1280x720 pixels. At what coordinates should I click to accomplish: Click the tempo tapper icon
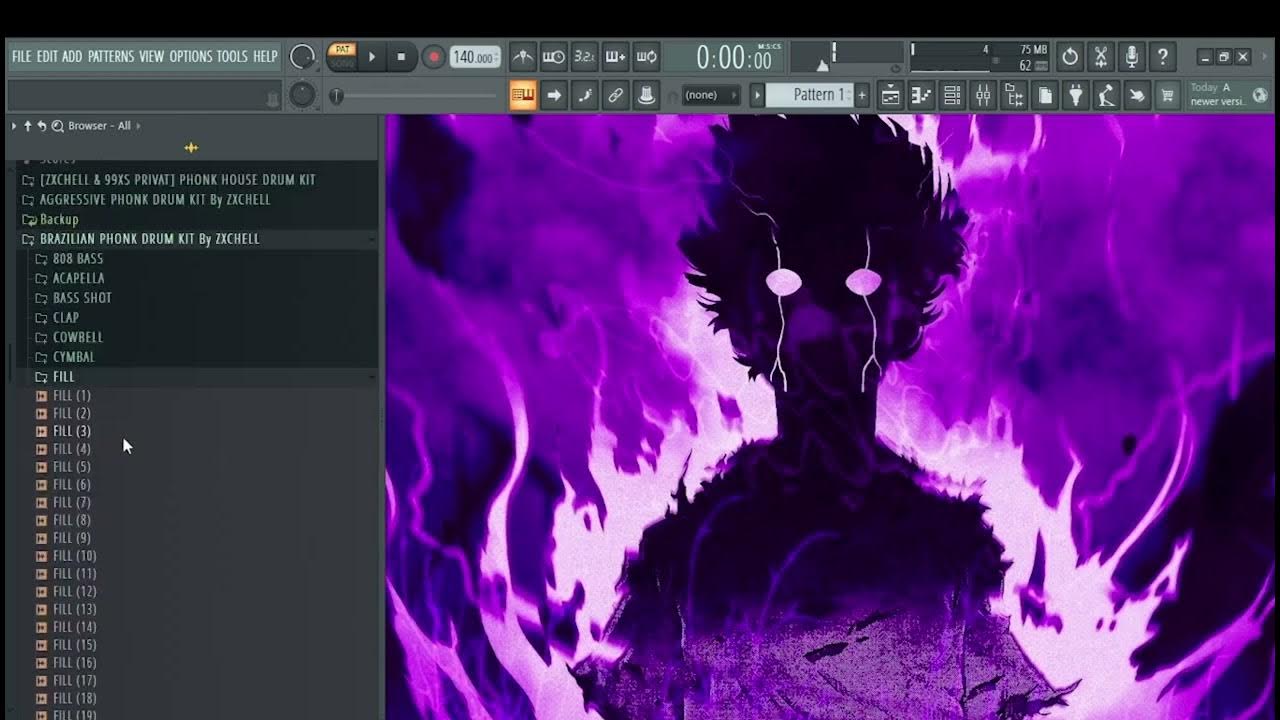[1106, 96]
